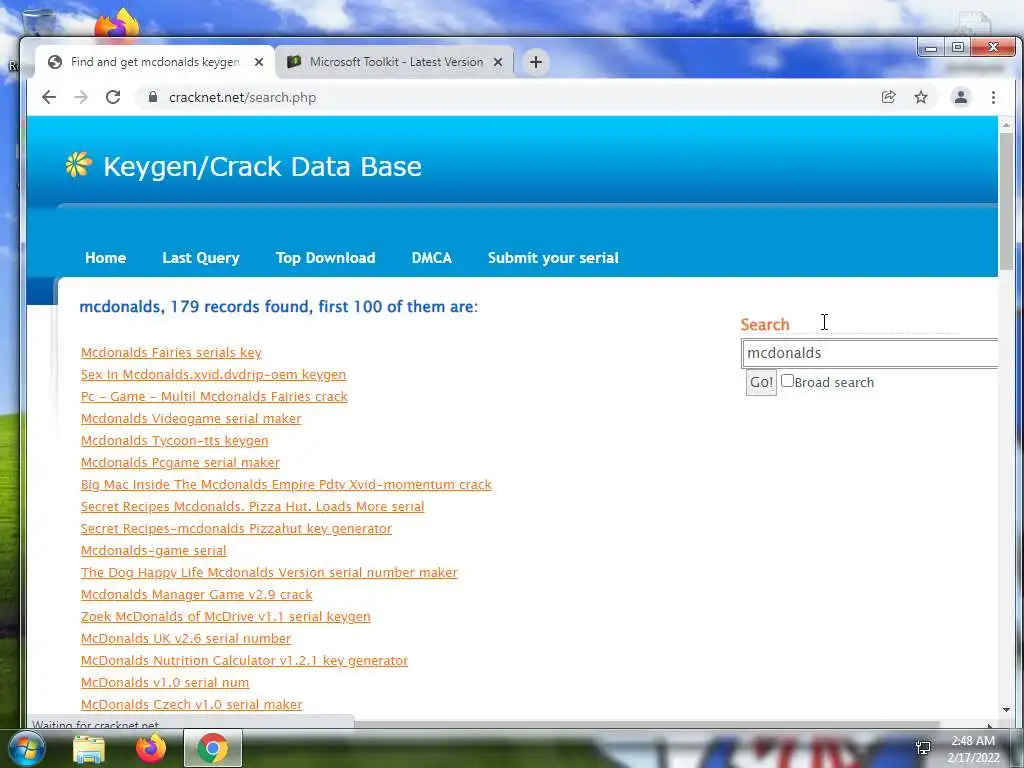Viewport: 1024px width, 768px height.
Task: Click the Go! search button
Action: click(x=761, y=382)
